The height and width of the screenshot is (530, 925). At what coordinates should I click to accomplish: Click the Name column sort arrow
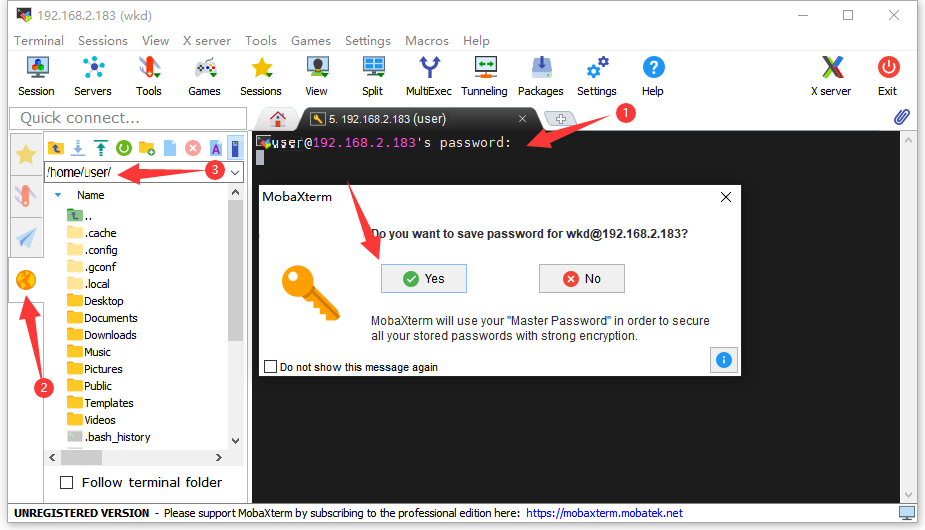point(58,195)
